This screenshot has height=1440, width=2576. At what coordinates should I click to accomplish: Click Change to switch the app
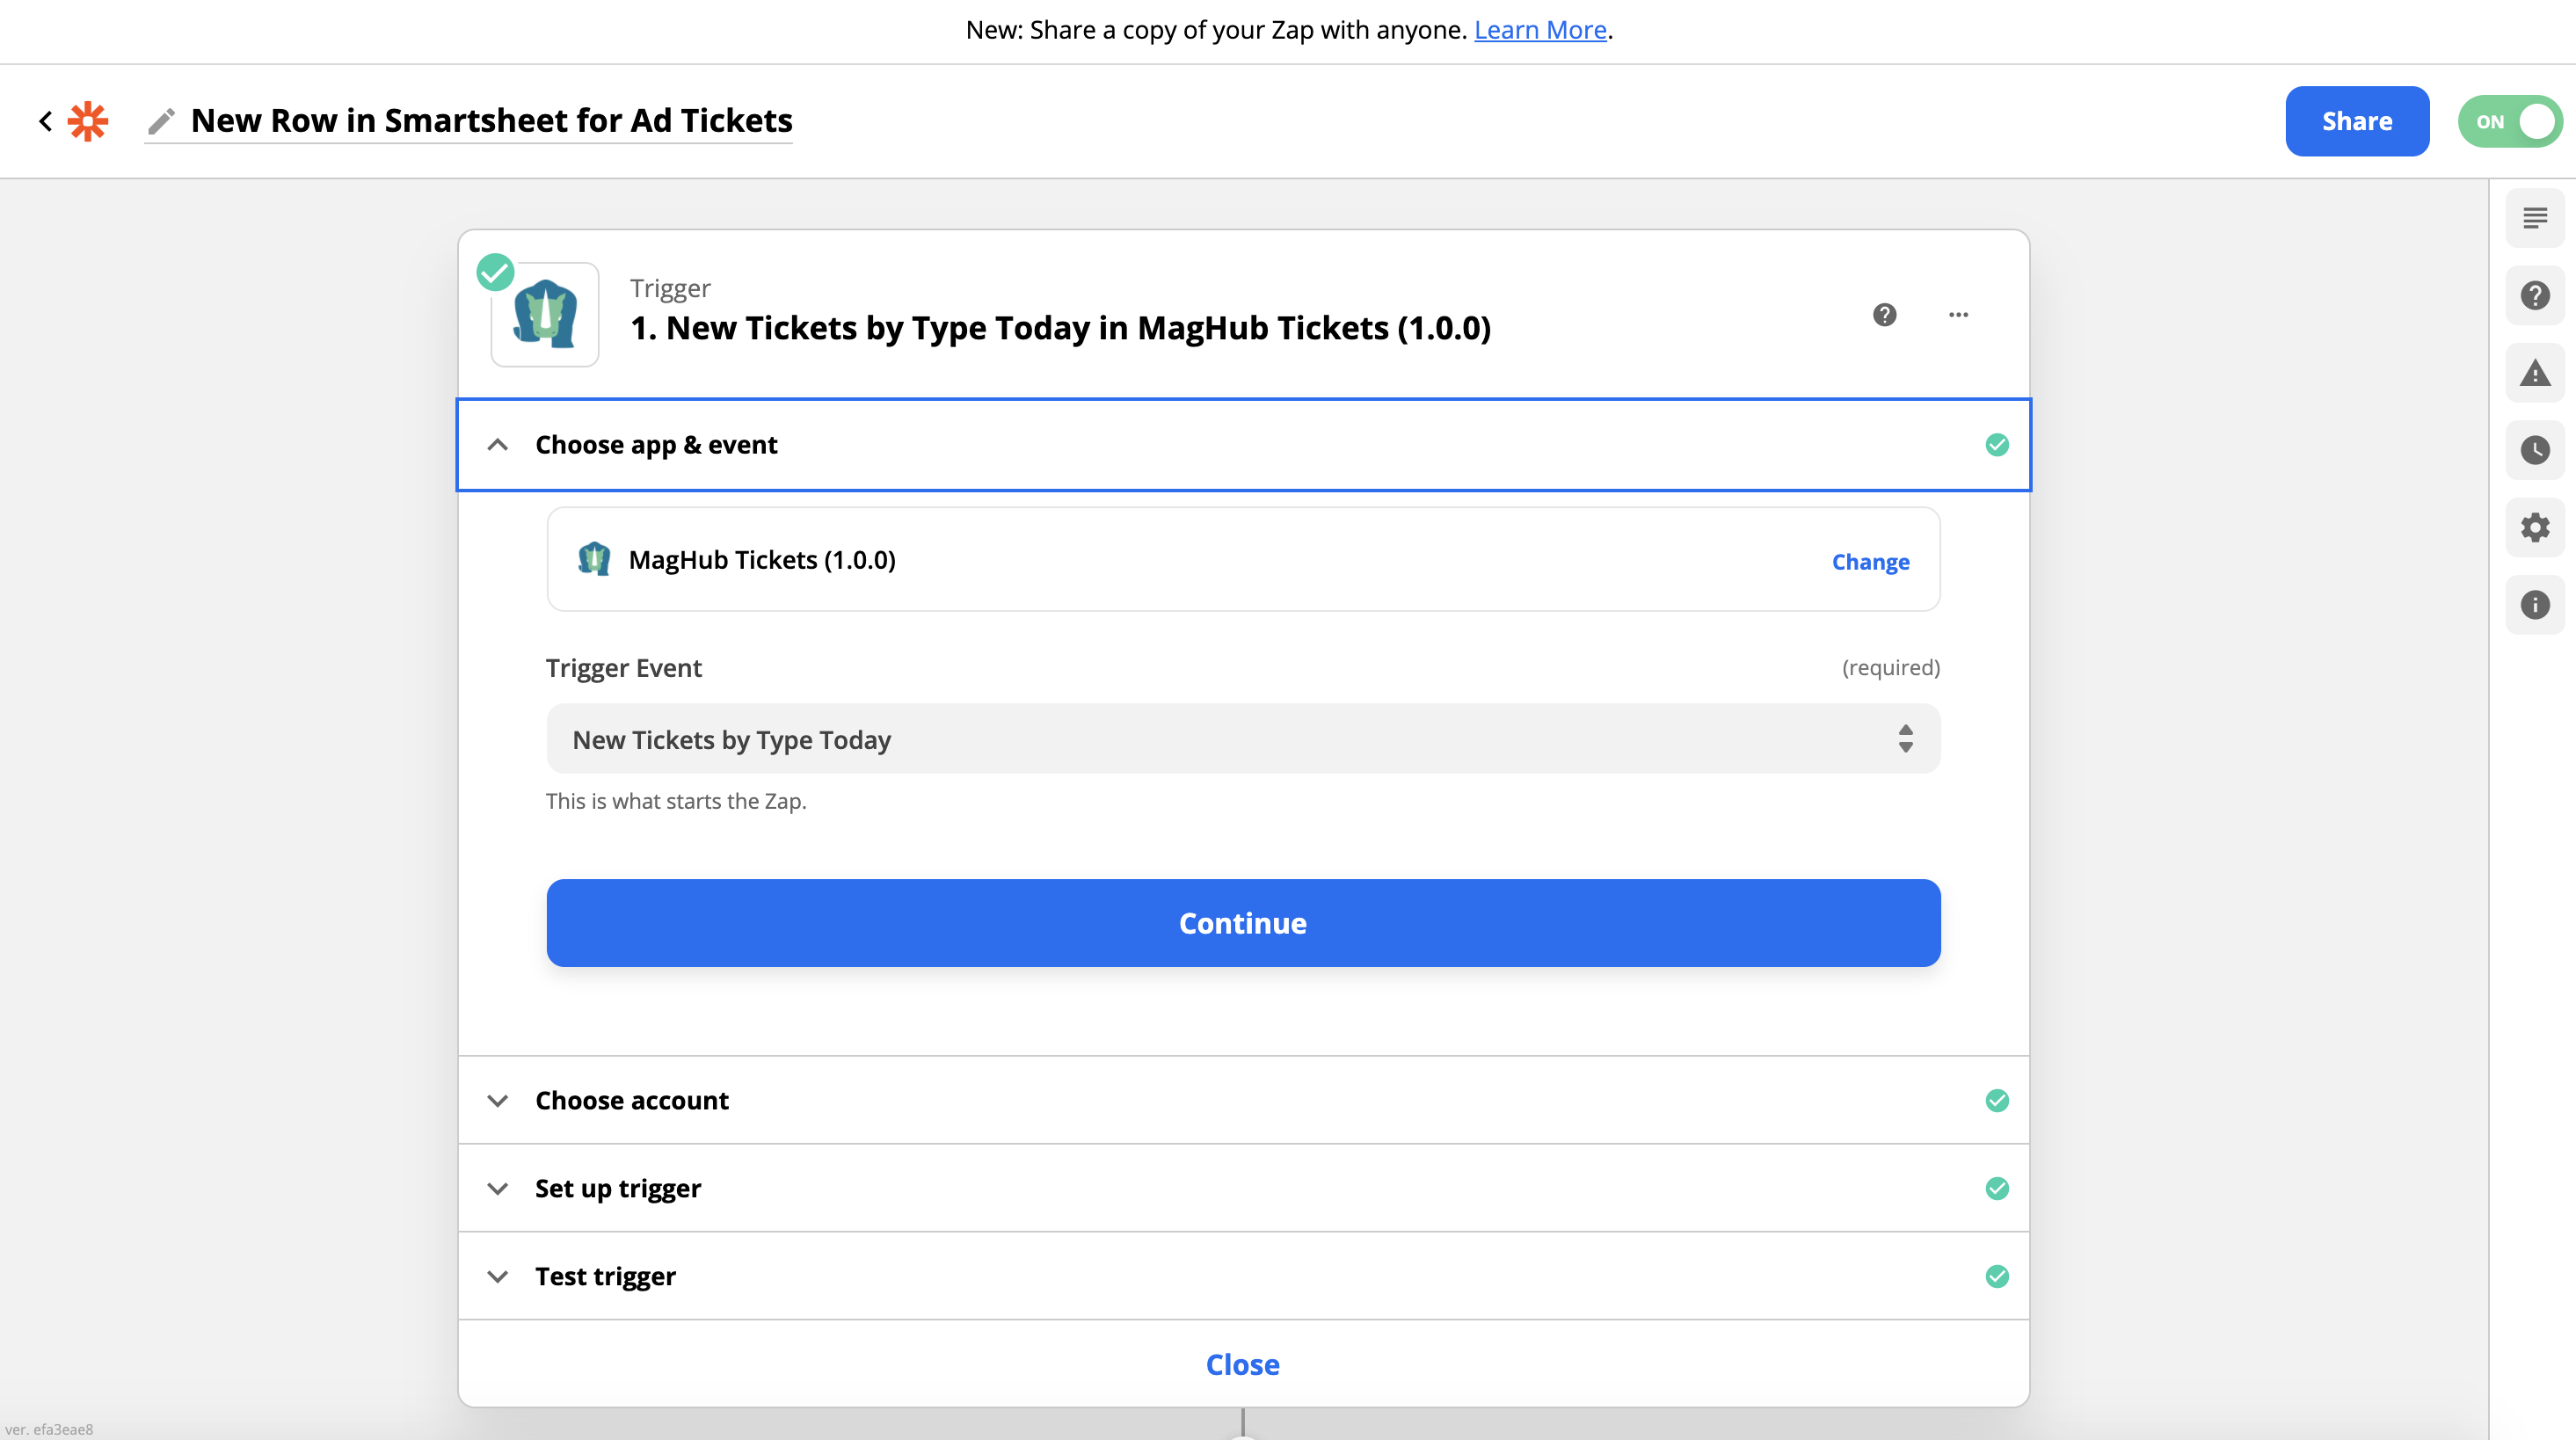[1870, 561]
